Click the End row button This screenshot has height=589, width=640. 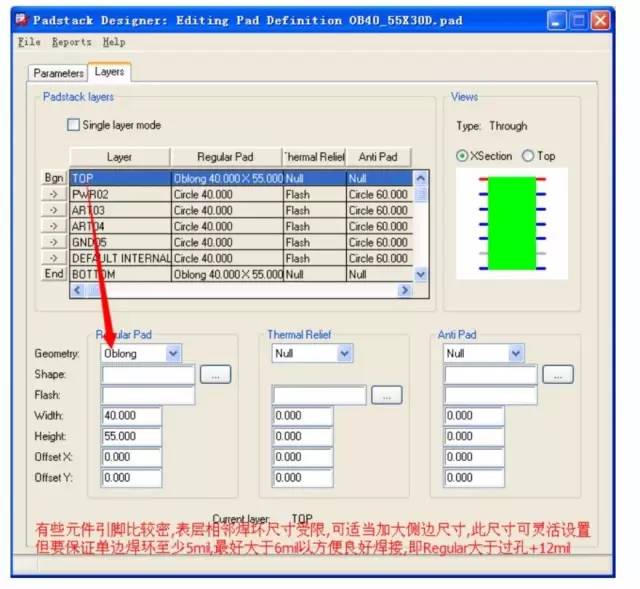point(54,274)
